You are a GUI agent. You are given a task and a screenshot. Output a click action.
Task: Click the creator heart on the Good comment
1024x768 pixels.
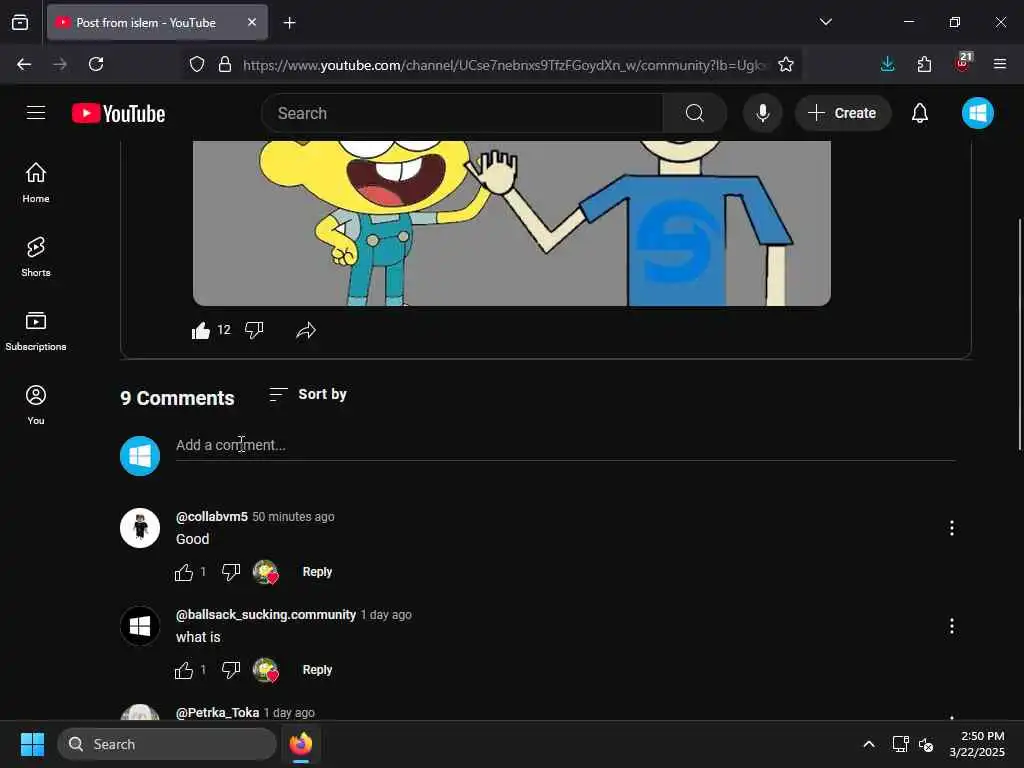click(266, 572)
